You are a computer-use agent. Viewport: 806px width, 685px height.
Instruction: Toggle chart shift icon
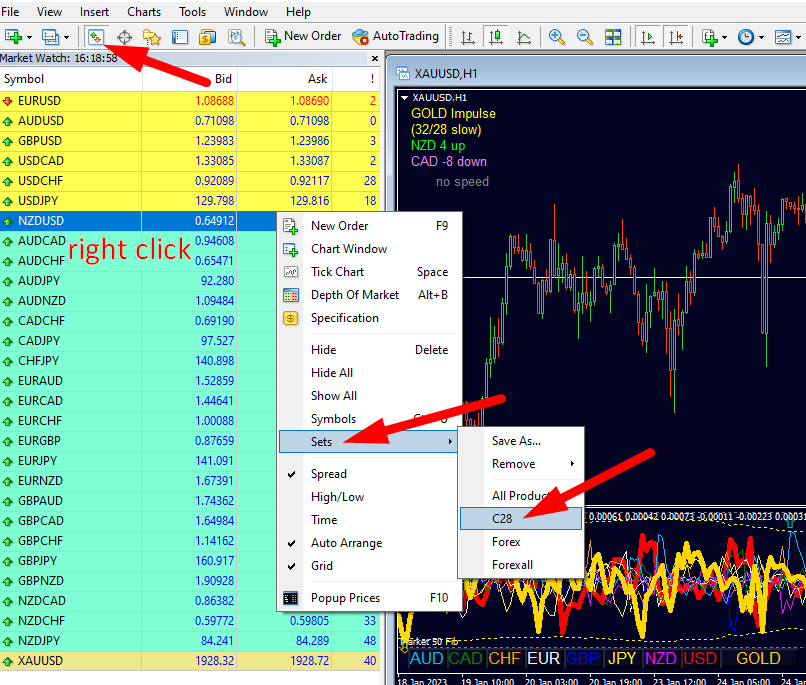676,36
